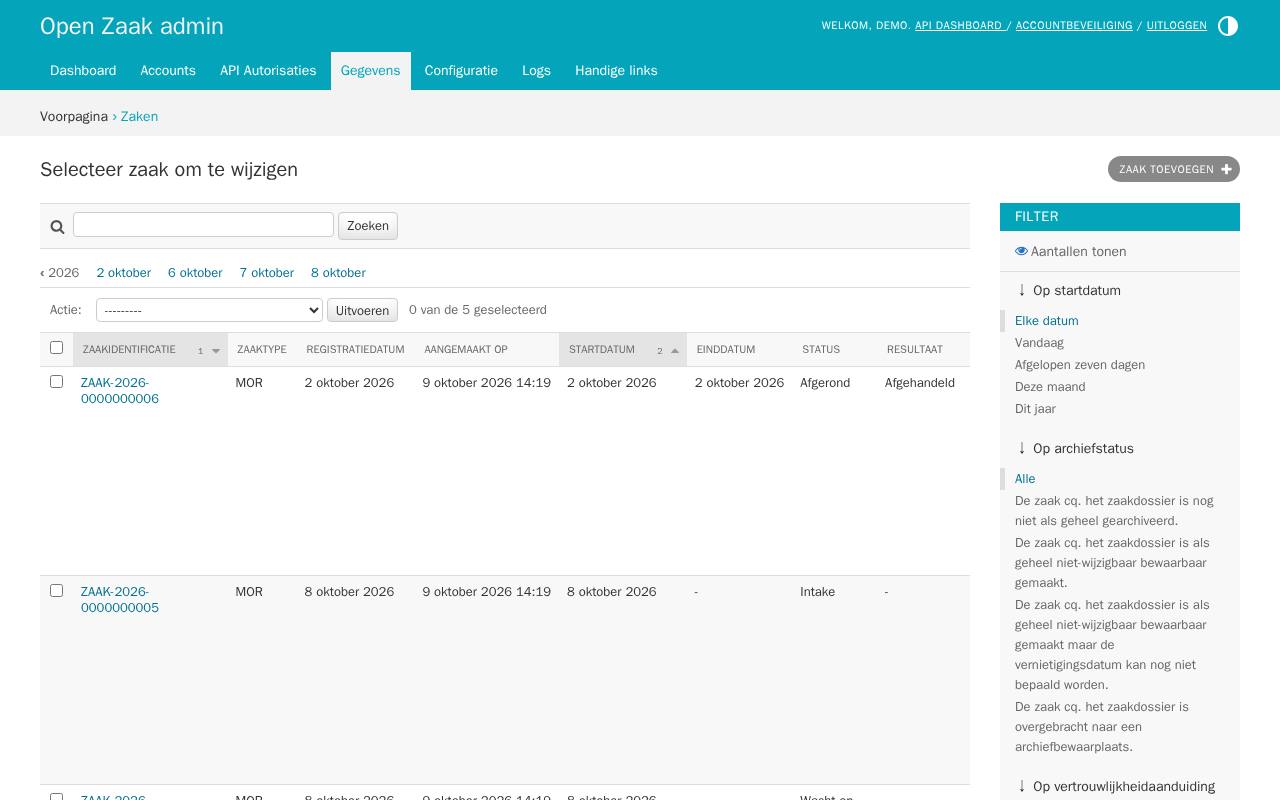Filter by date 6 oktober
The height and width of the screenshot is (800, 1280).
[x=195, y=272]
